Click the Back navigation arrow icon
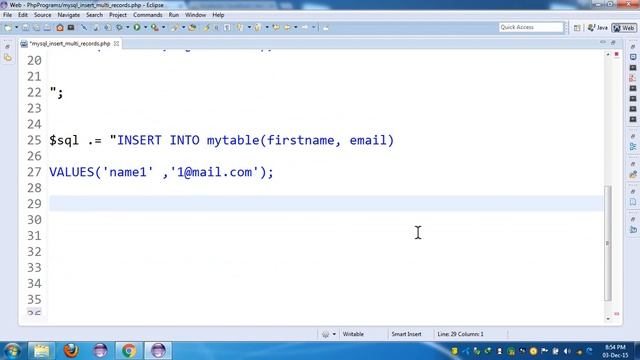 tap(287, 27)
